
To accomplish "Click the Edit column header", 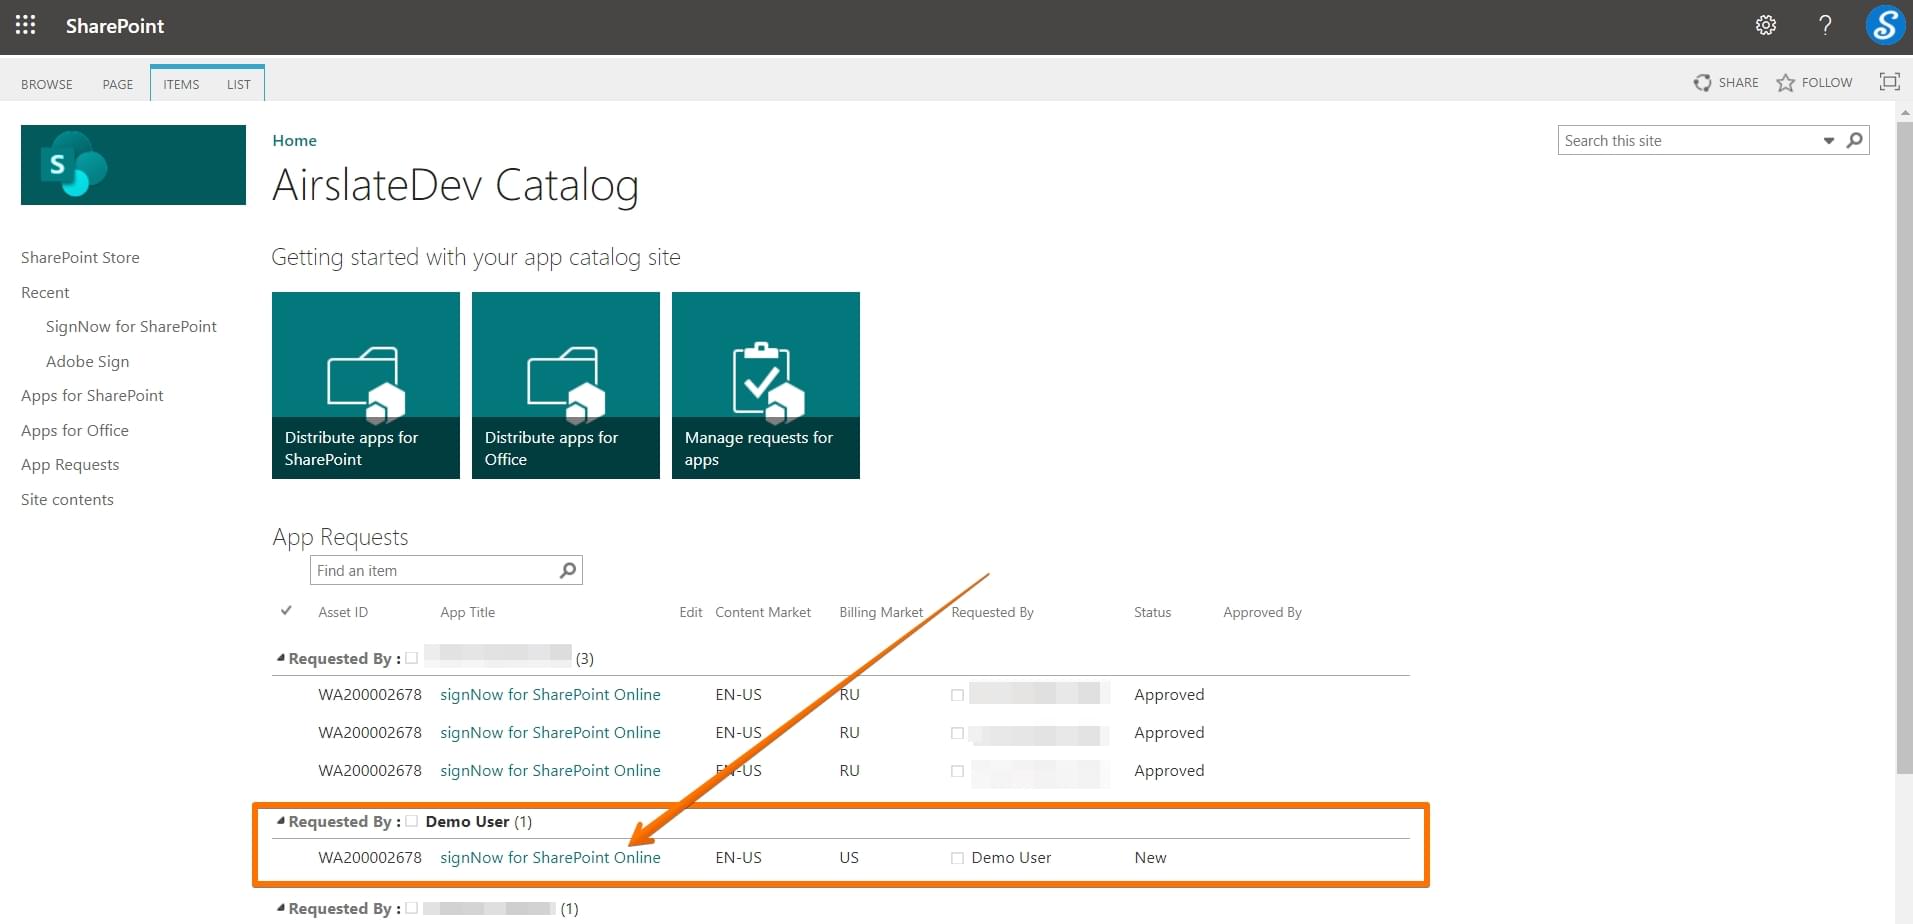I will click(x=690, y=612).
